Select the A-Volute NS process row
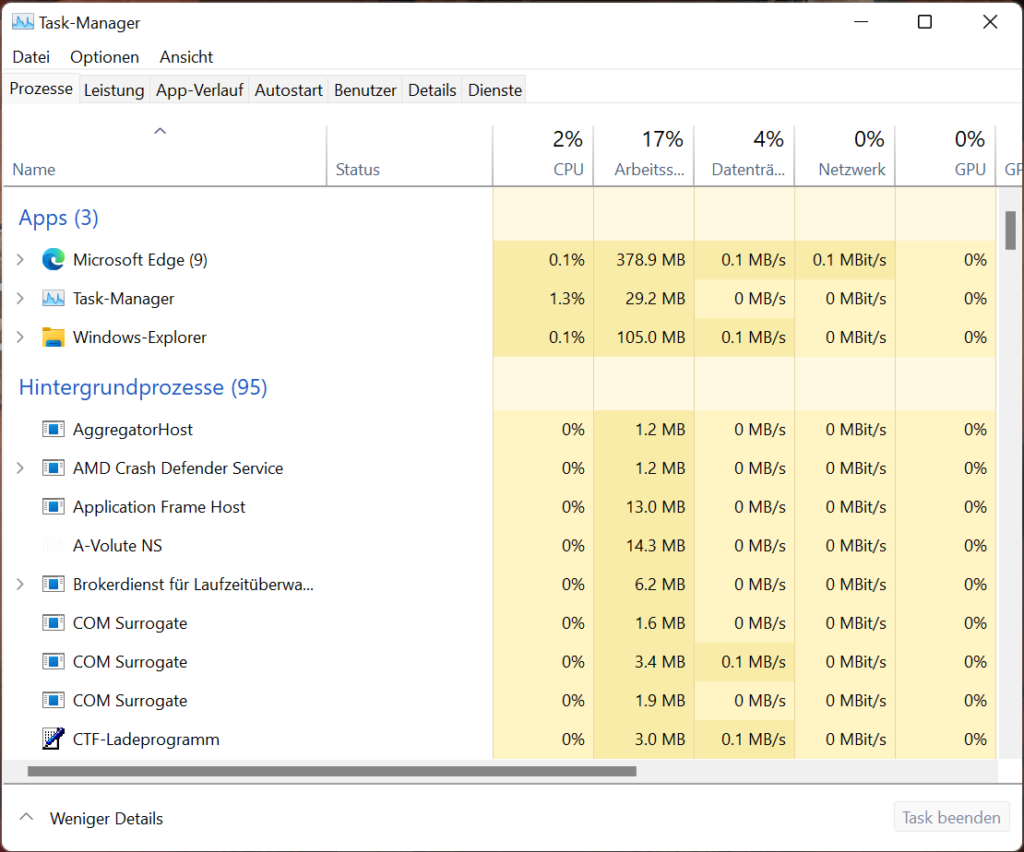 click(500, 545)
